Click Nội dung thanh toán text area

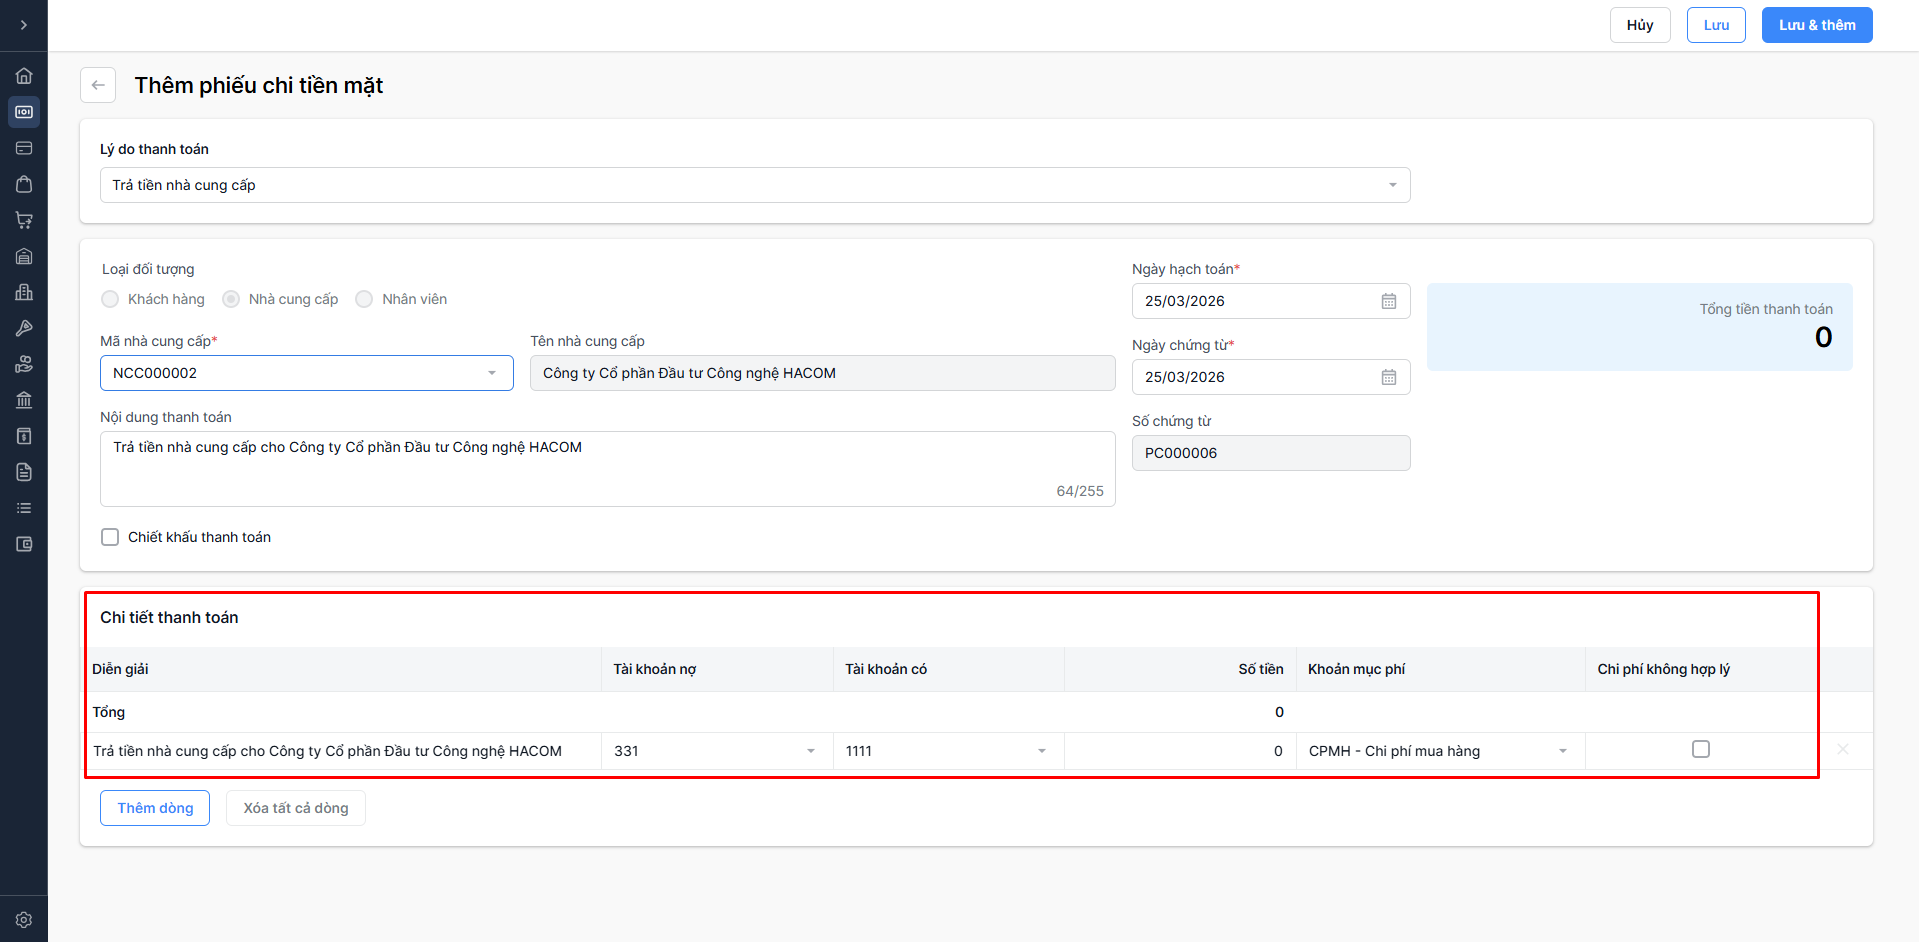[607, 468]
